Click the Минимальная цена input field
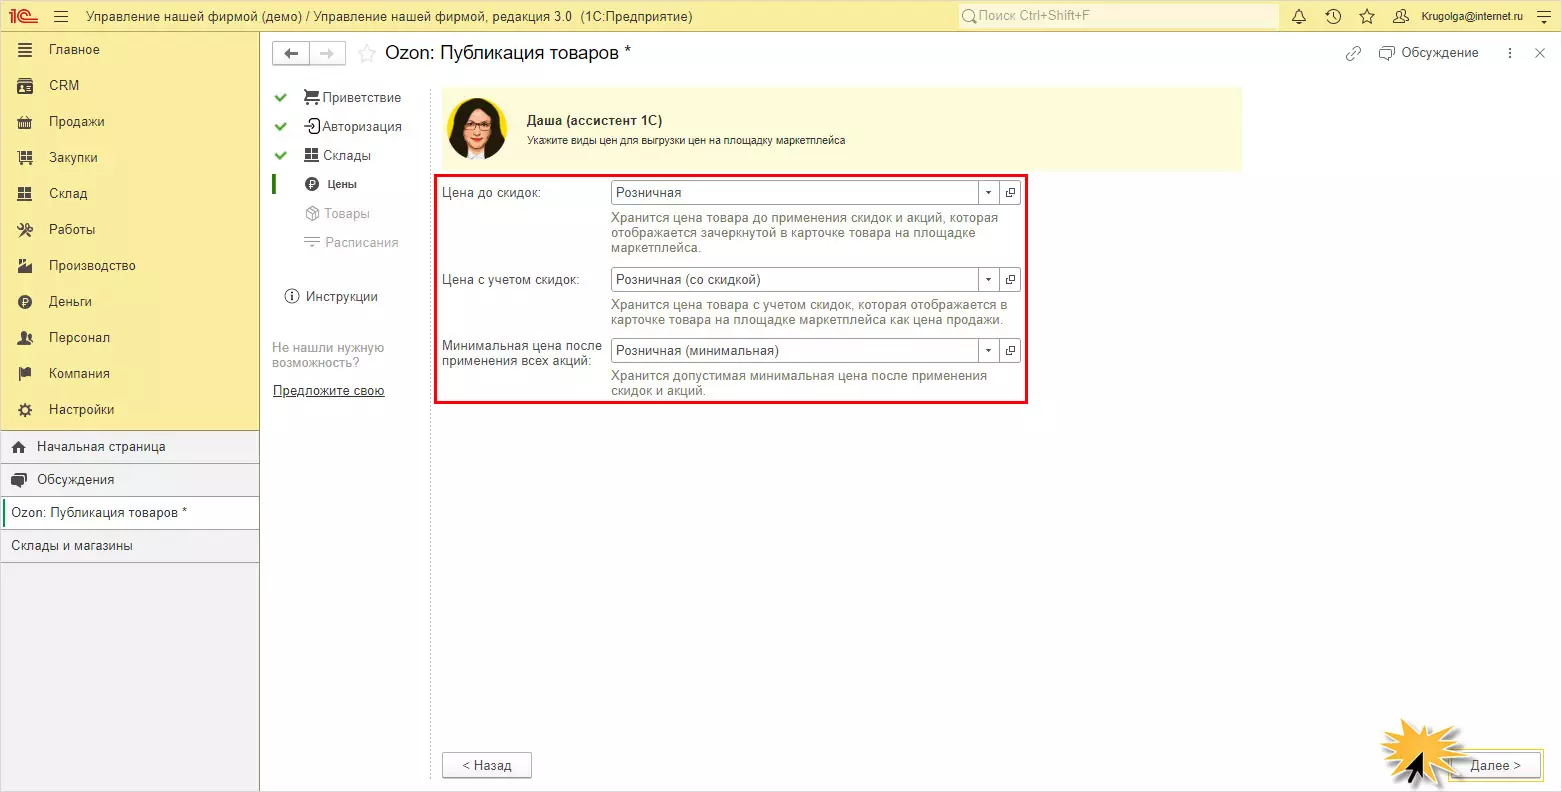1562x792 pixels. click(795, 351)
